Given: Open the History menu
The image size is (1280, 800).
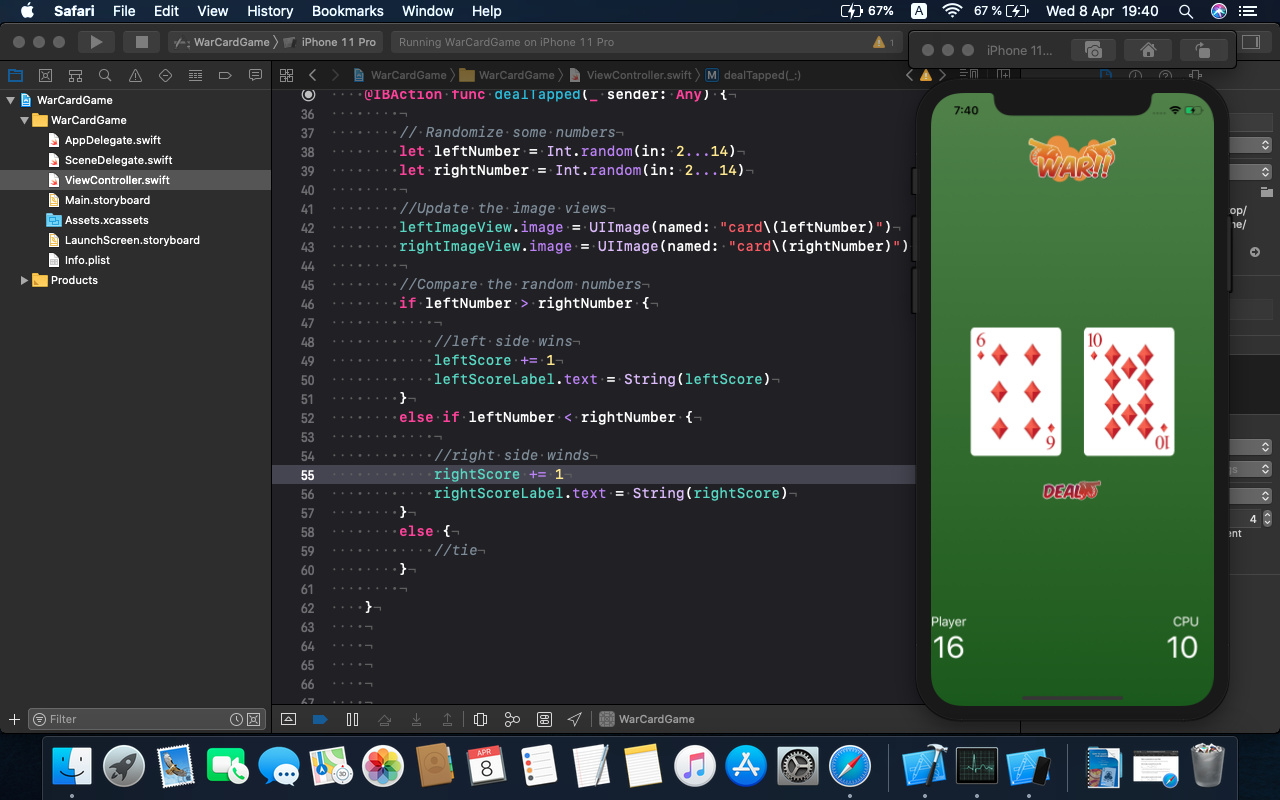Looking at the screenshot, I should [x=270, y=11].
